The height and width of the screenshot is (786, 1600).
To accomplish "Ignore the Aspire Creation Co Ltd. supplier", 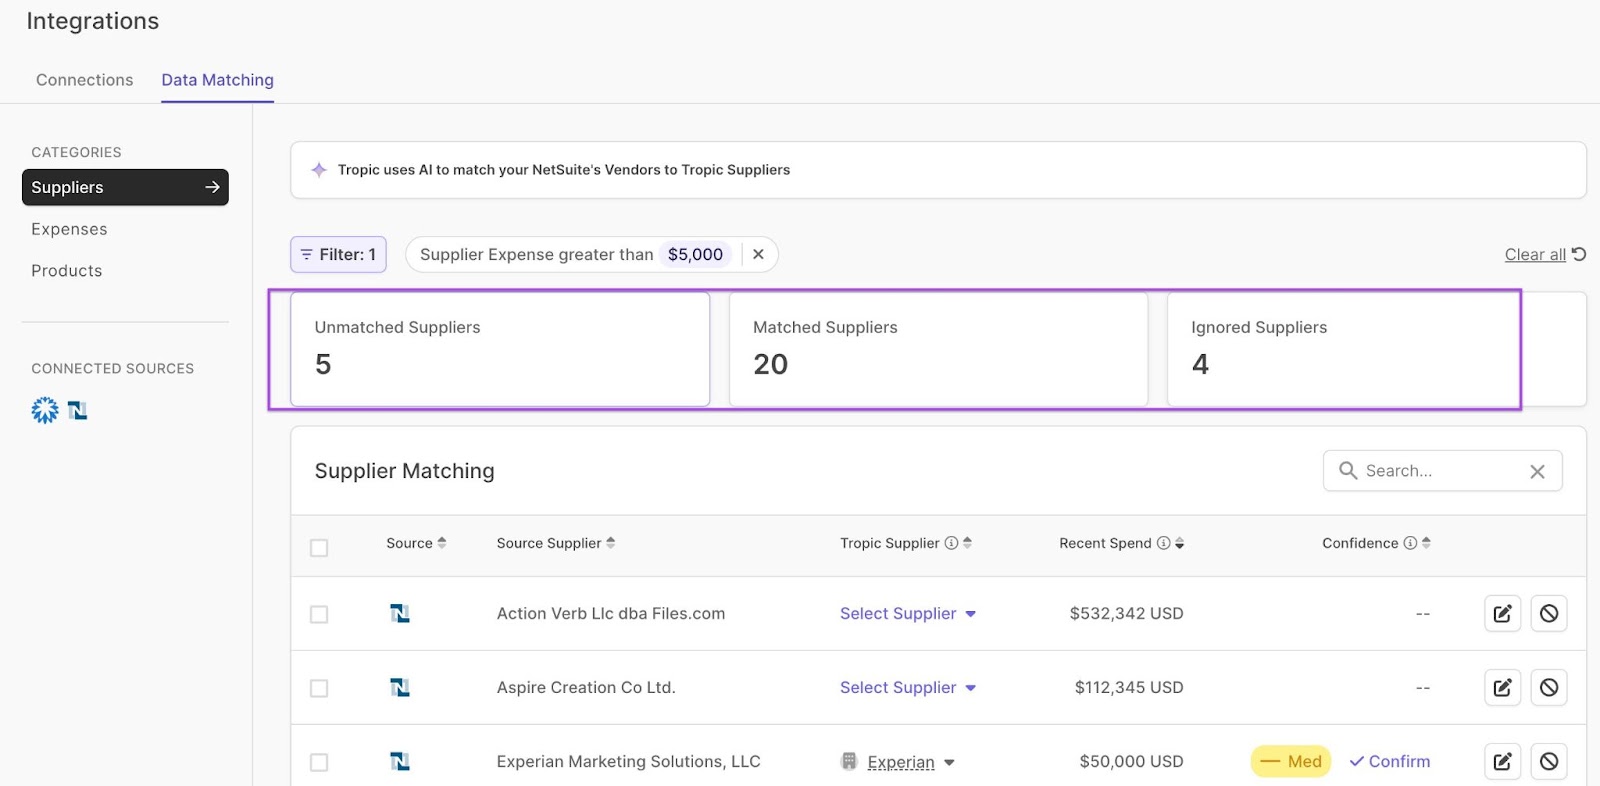I will tap(1549, 688).
